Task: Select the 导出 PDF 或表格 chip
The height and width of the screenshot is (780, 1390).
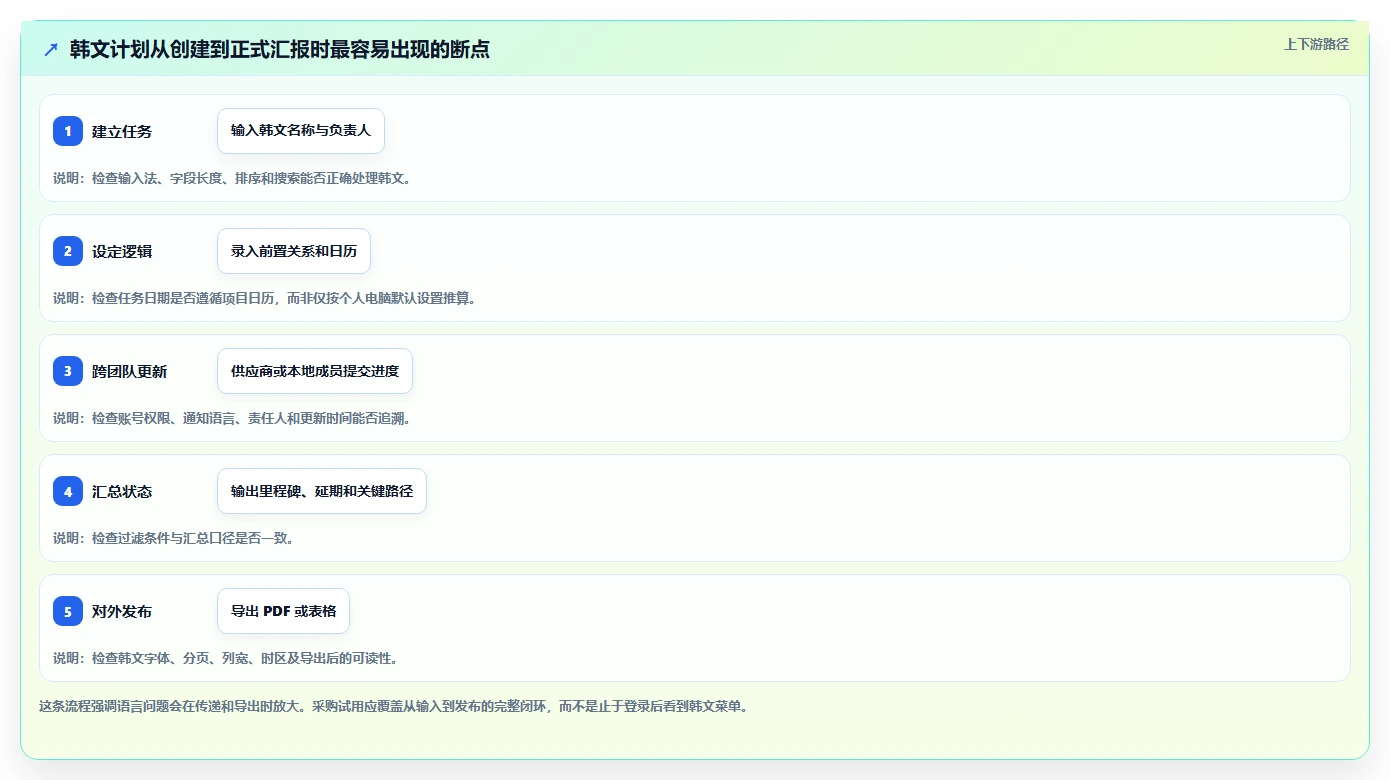Action: [283, 611]
